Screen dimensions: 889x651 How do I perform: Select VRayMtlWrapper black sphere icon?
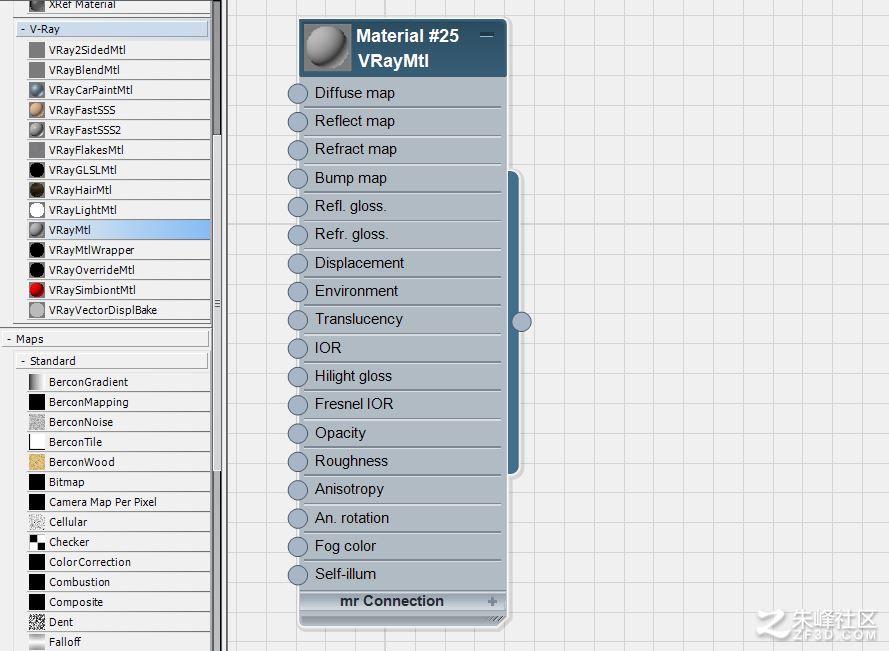tap(37, 250)
